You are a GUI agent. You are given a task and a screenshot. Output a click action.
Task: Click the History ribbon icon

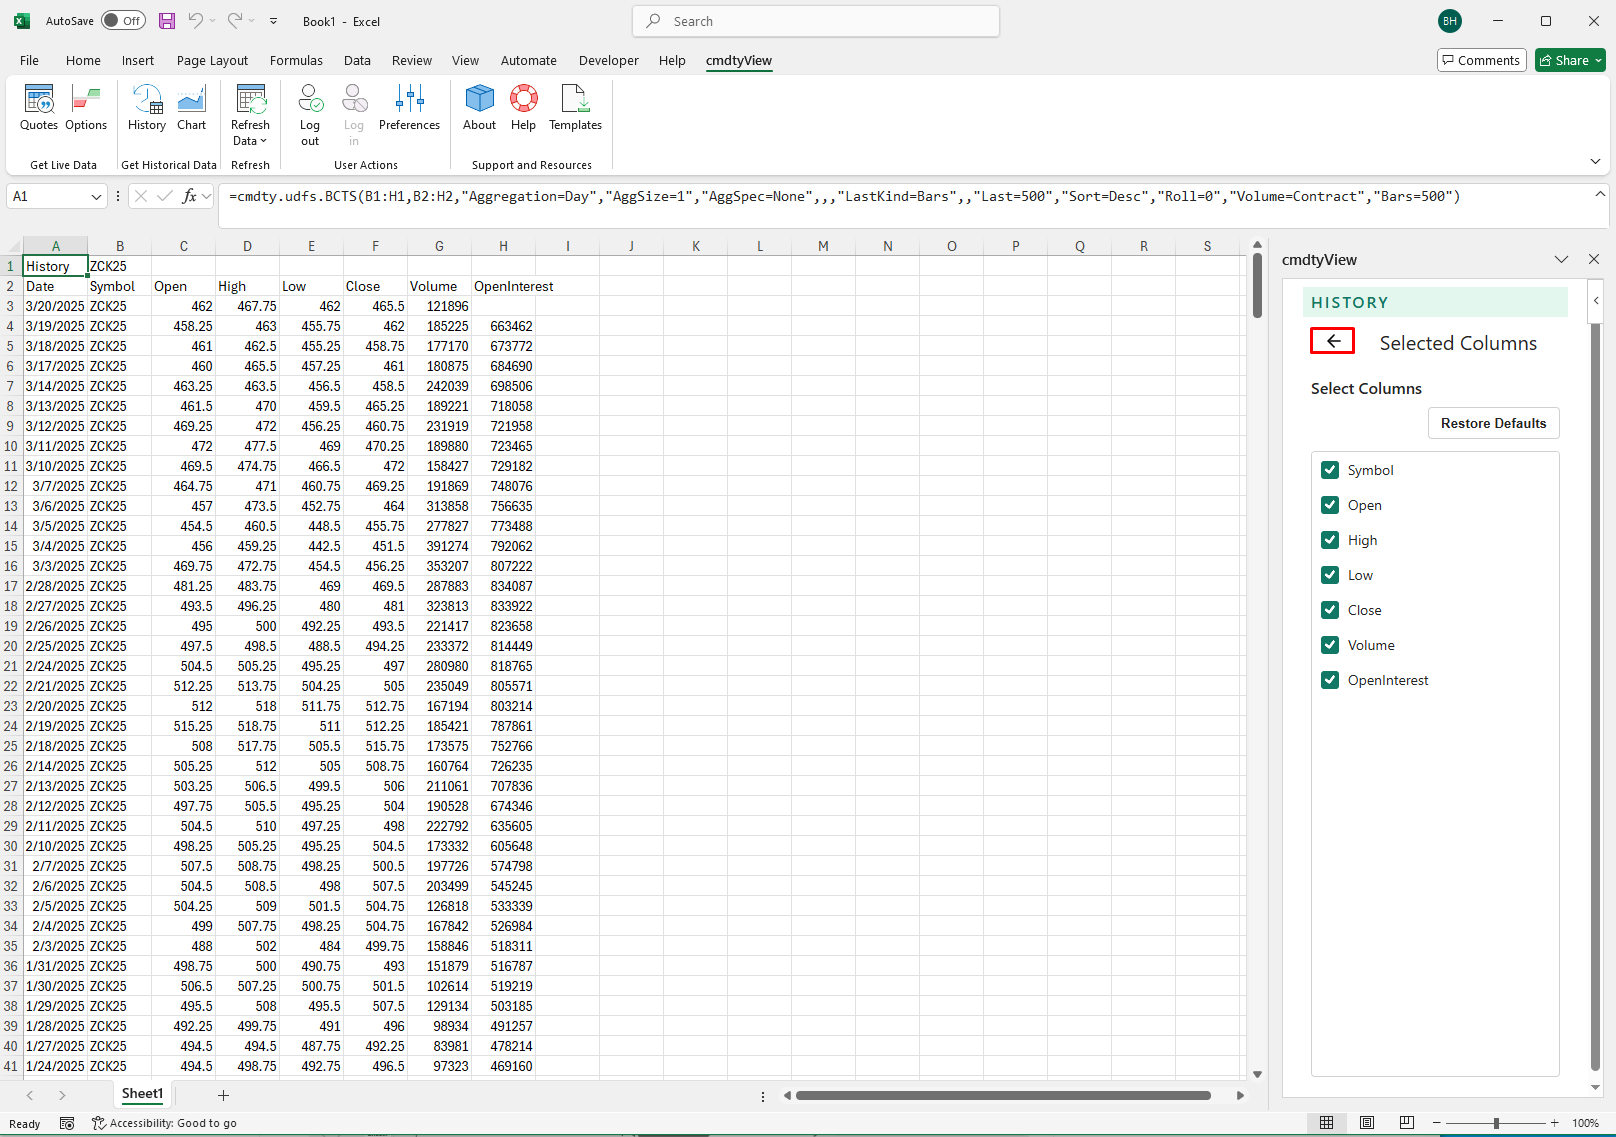147,108
